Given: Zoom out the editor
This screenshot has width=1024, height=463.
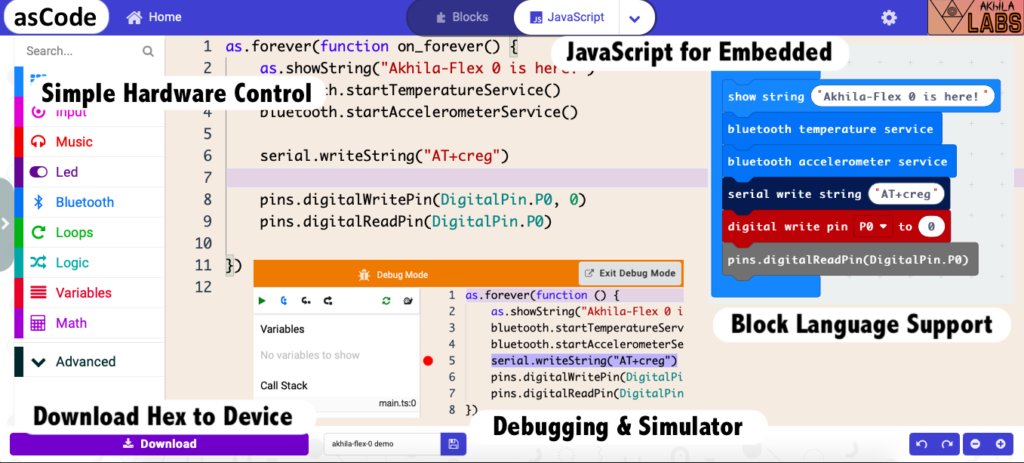Looking at the screenshot, I should [976, 444].
